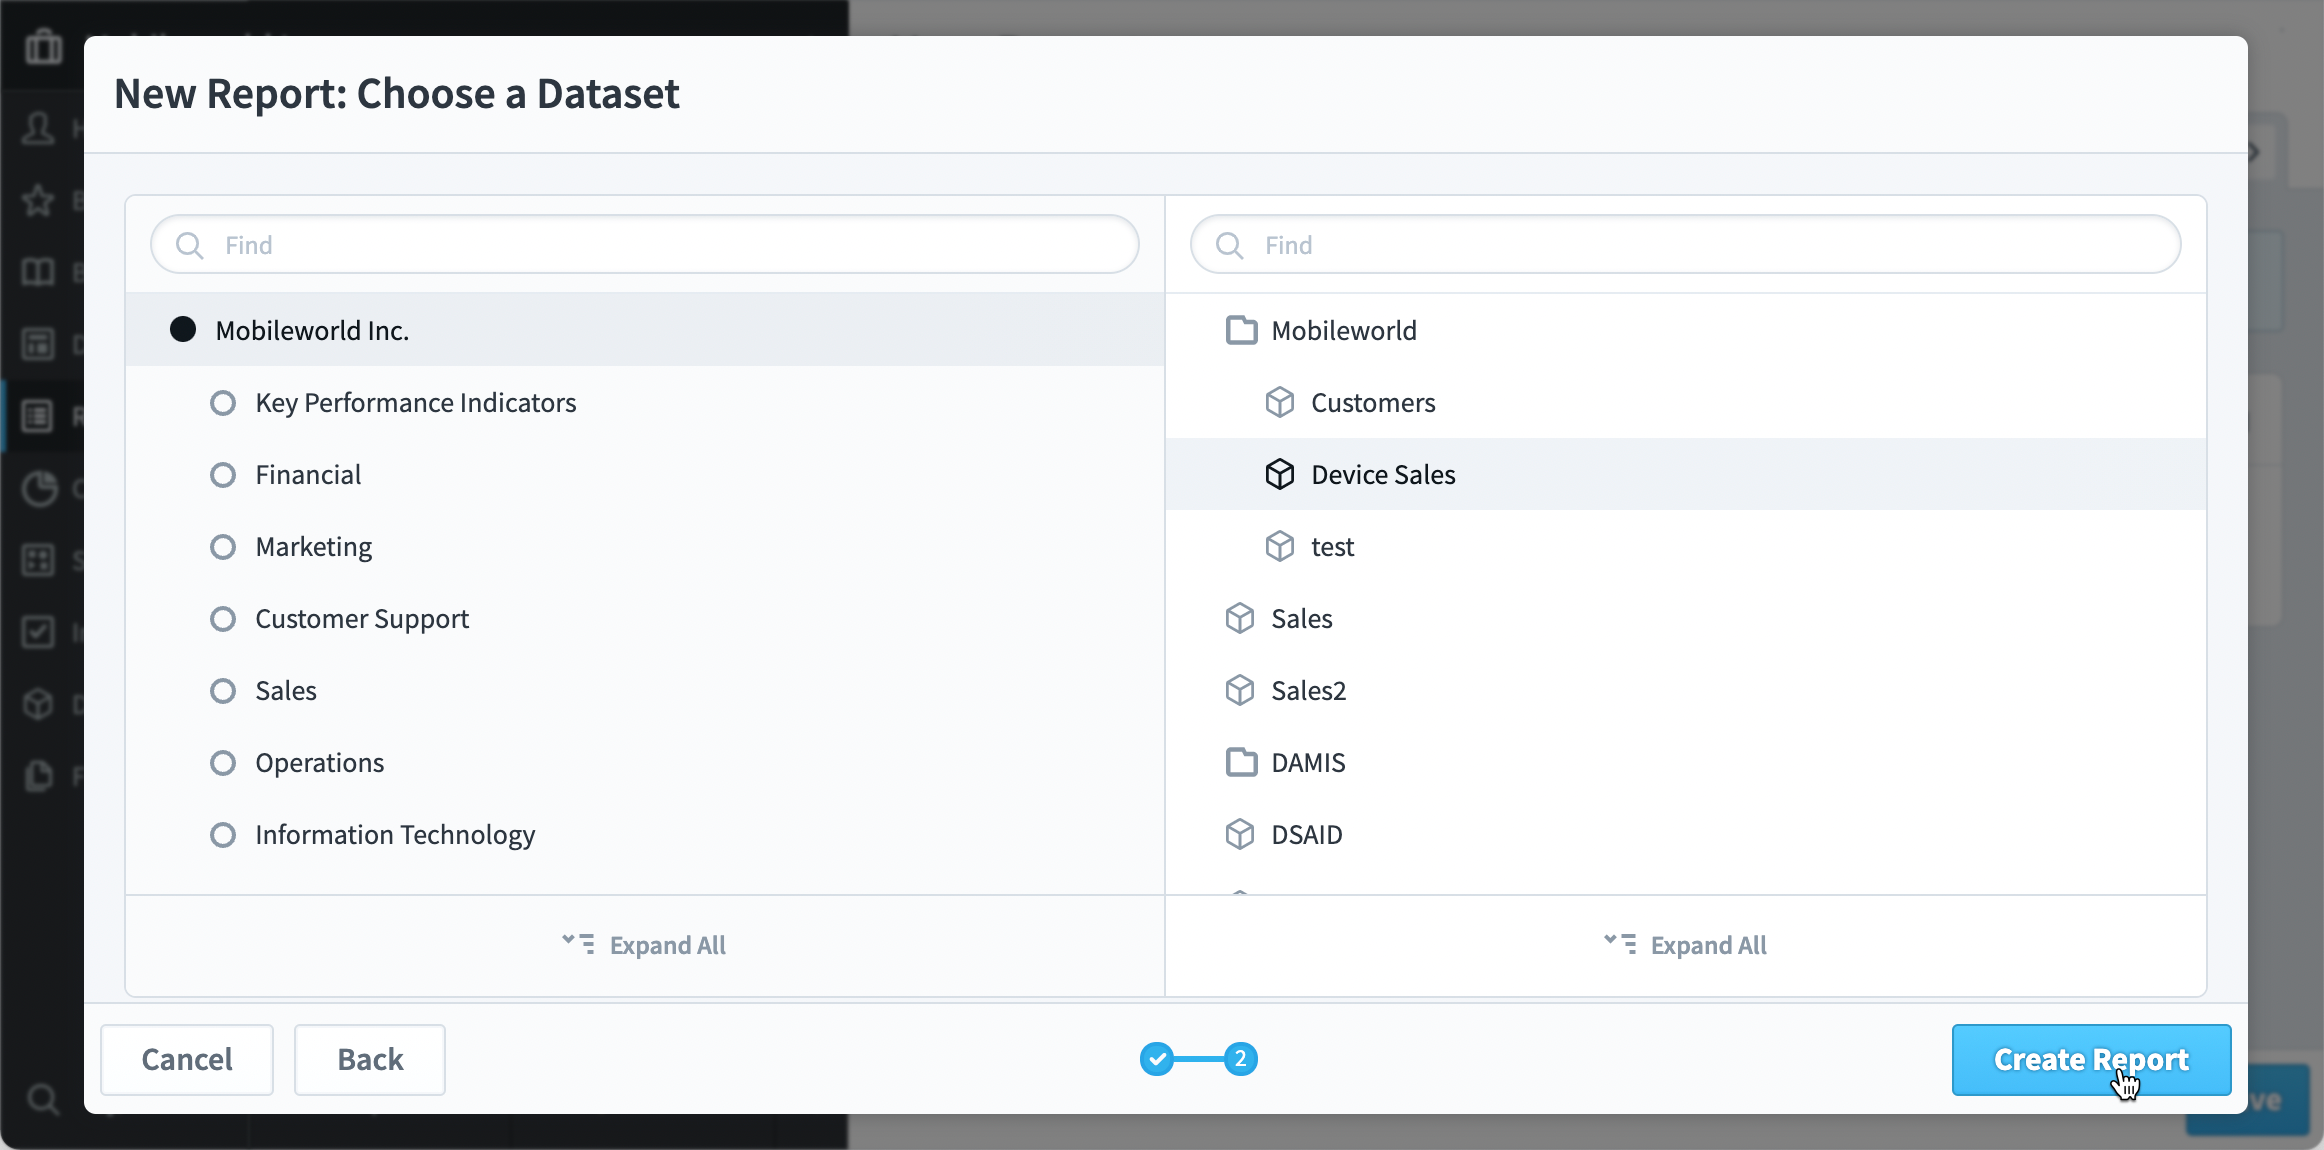The image size is (2324, 1150).
Task: Choose the test dataset row
Action: [x=1686, y=546]
